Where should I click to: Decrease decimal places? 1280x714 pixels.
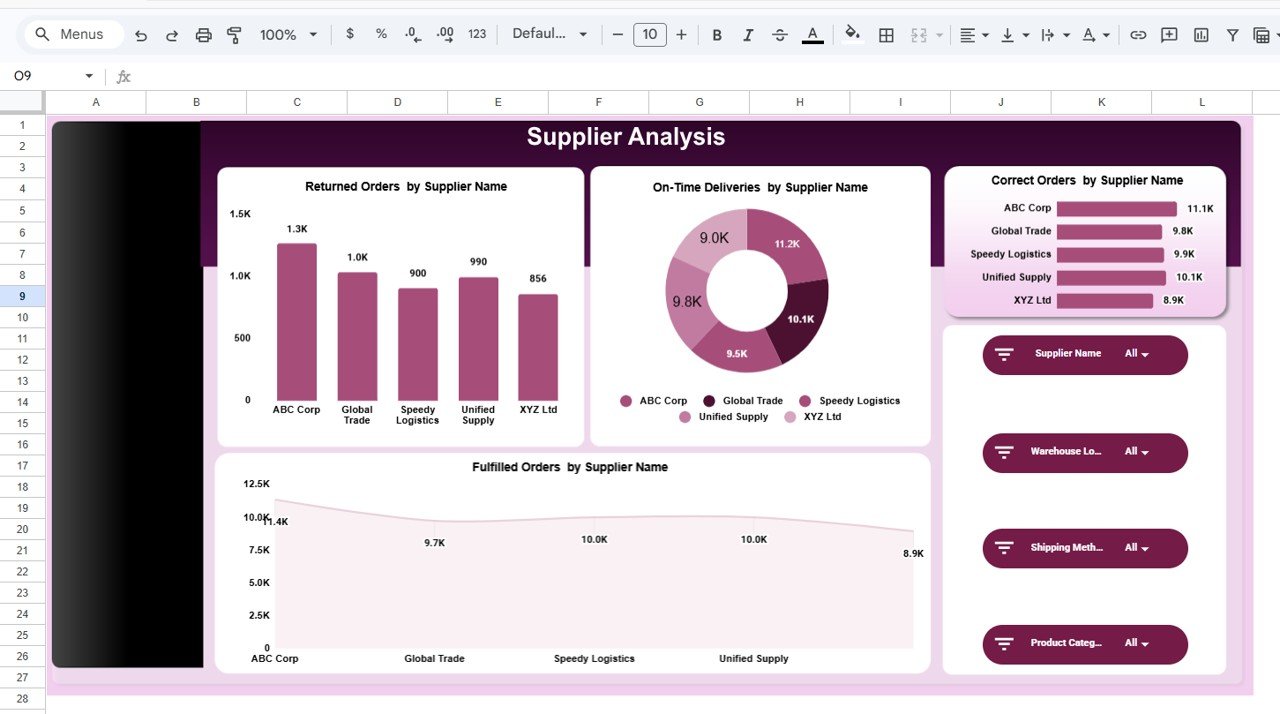point(412,34)
